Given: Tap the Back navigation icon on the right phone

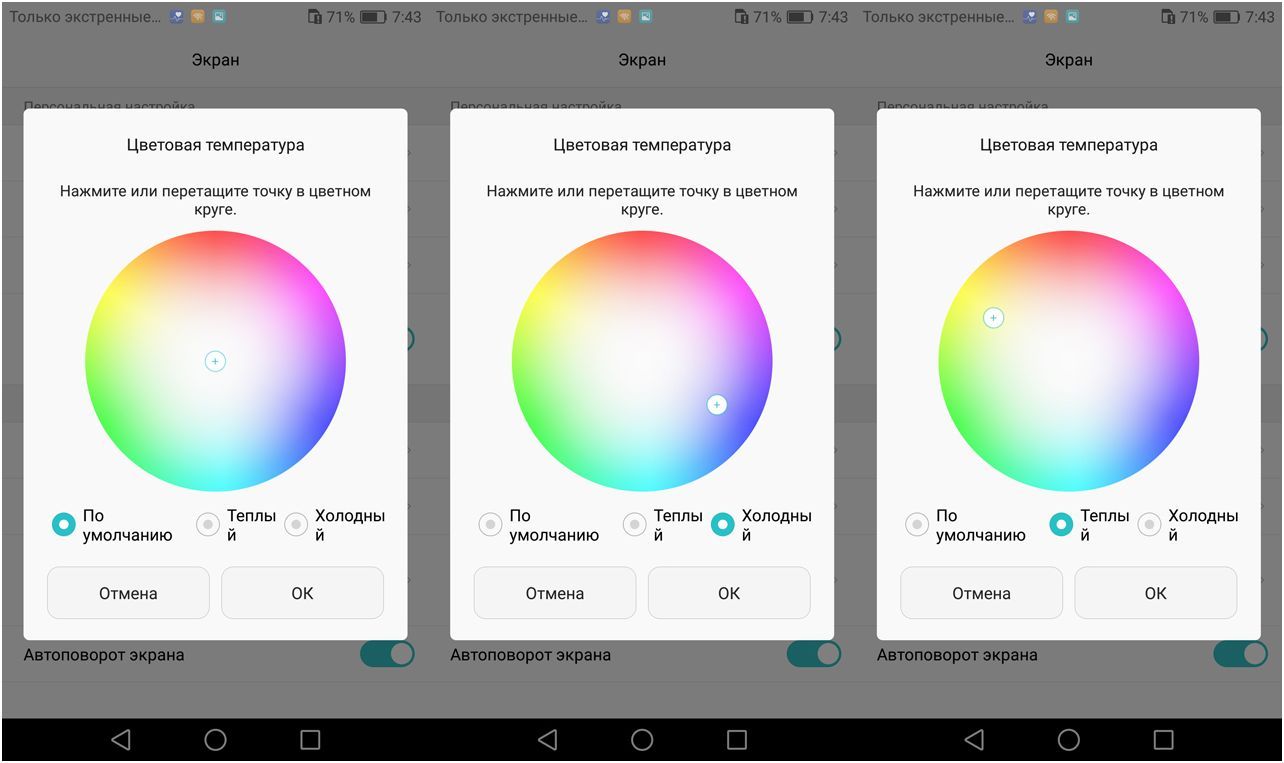Looking at the screenshot, I should [x=974, y=740].
